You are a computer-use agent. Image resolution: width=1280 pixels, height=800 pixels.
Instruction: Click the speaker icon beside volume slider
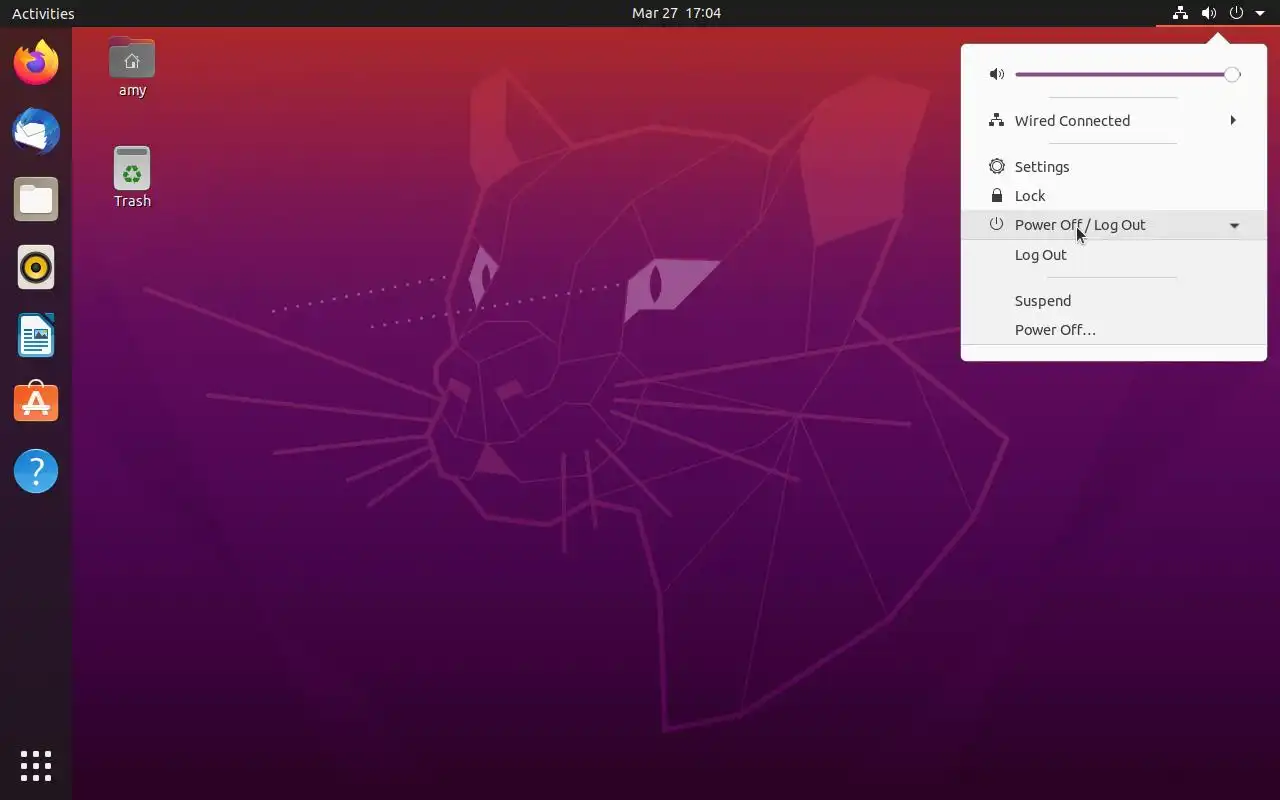pos(996,74)
